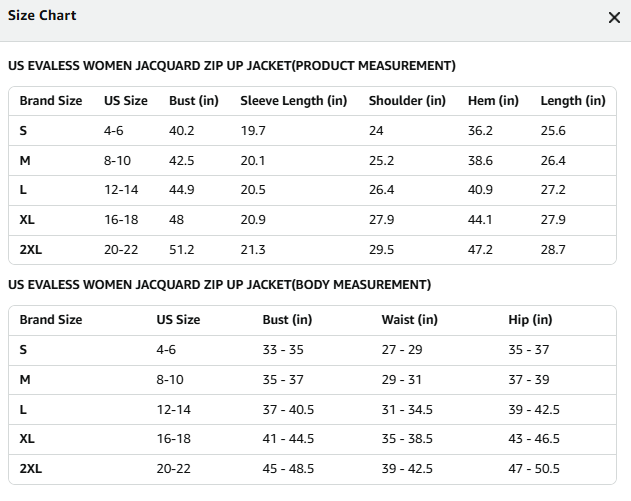Screen dimensions: 631x501
Task: Click the Sleeve Length (in) column header
Action: 294,101
